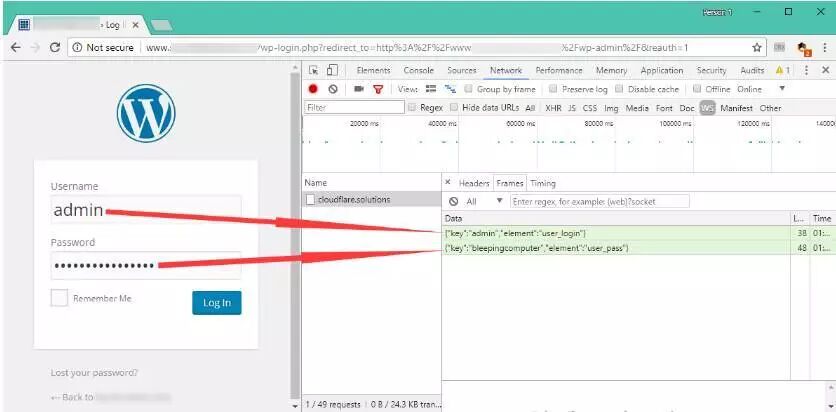Click the clear frames icon
The height and width of the screenshot is (412, 836).
(x=453, y=201)
